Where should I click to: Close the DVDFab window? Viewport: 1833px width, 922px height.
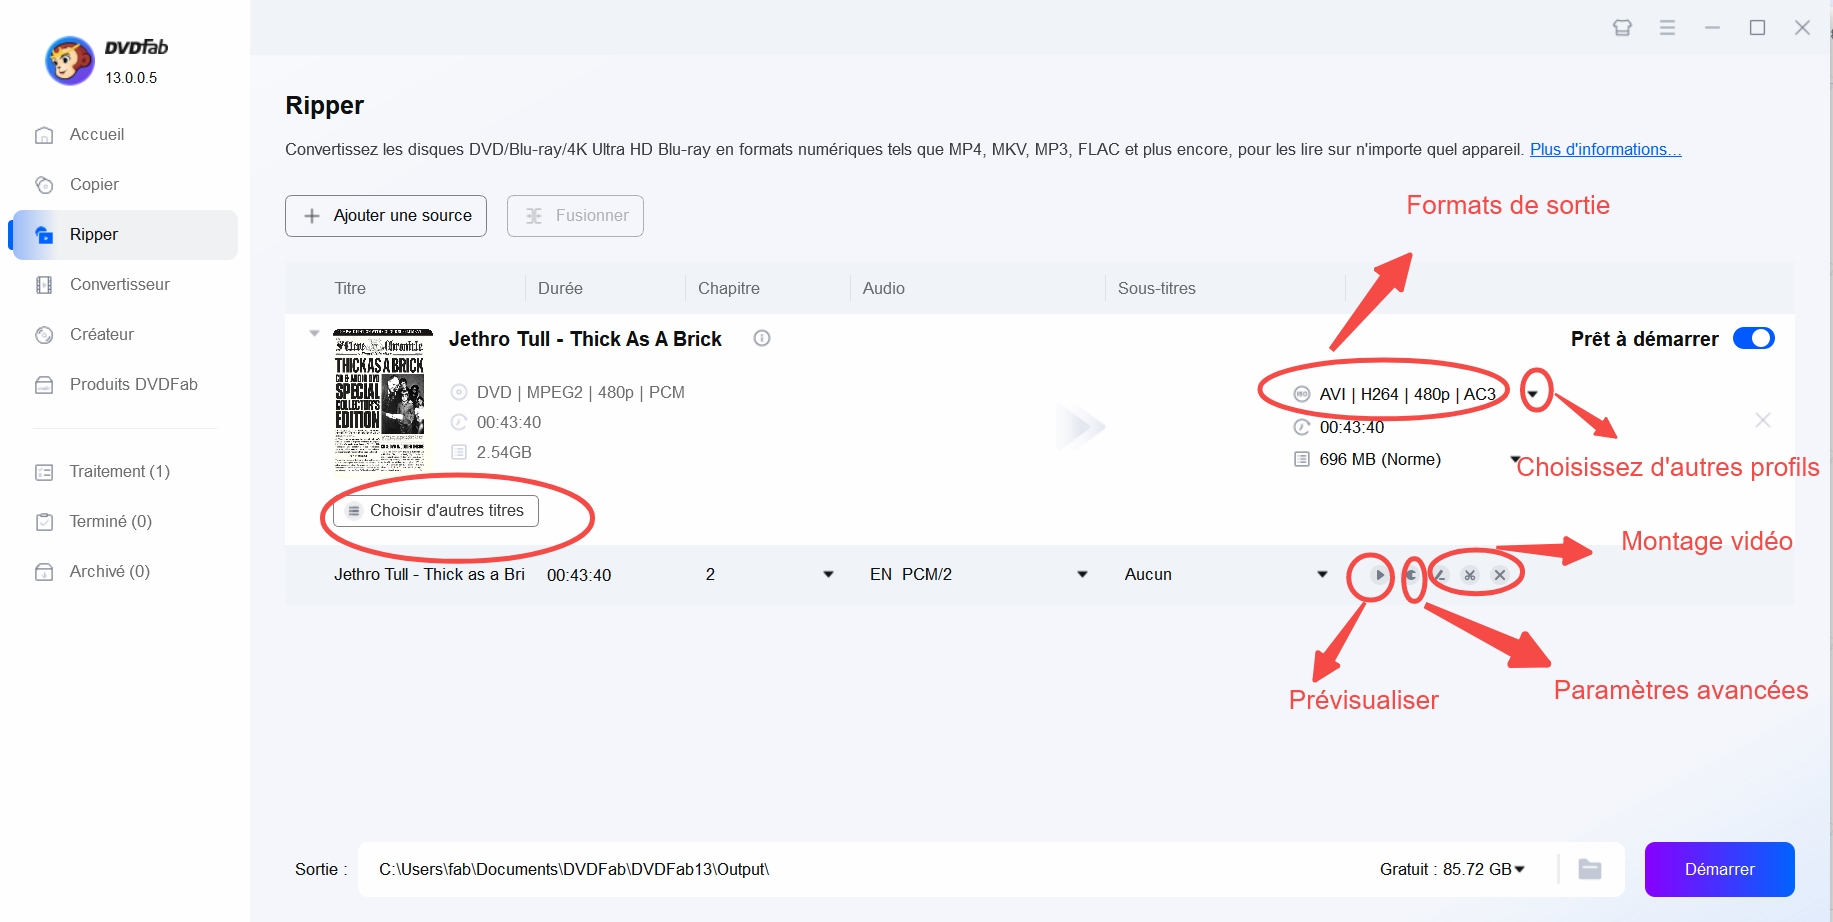pyautogui.click(x=1802, y=28)
